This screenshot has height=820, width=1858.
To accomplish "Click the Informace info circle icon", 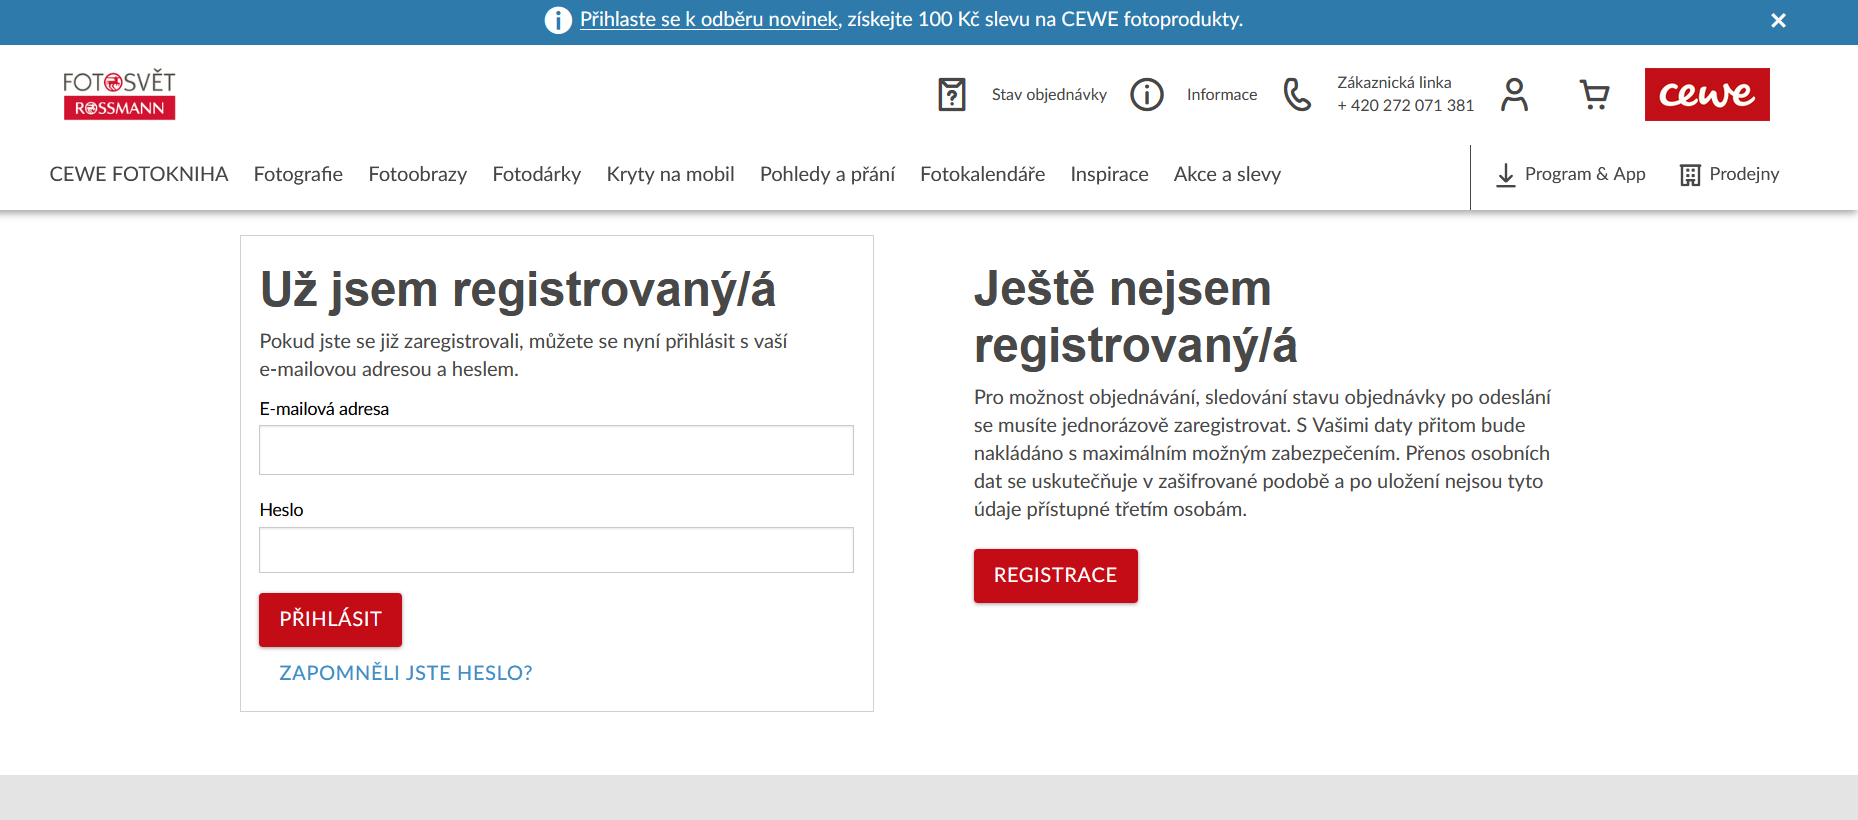I will pos(1146,95).
